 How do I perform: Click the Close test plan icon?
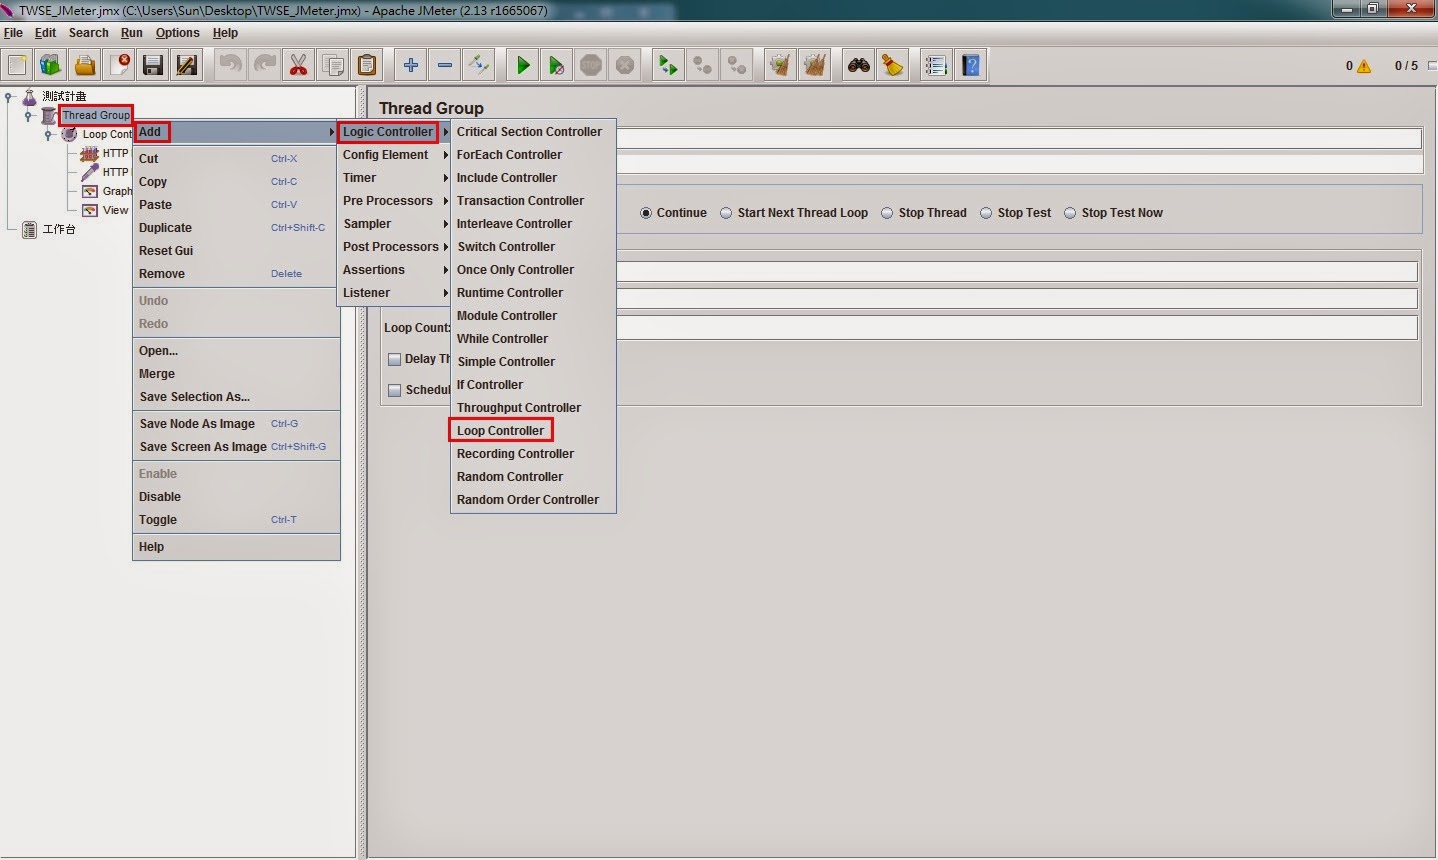(119, 66)
